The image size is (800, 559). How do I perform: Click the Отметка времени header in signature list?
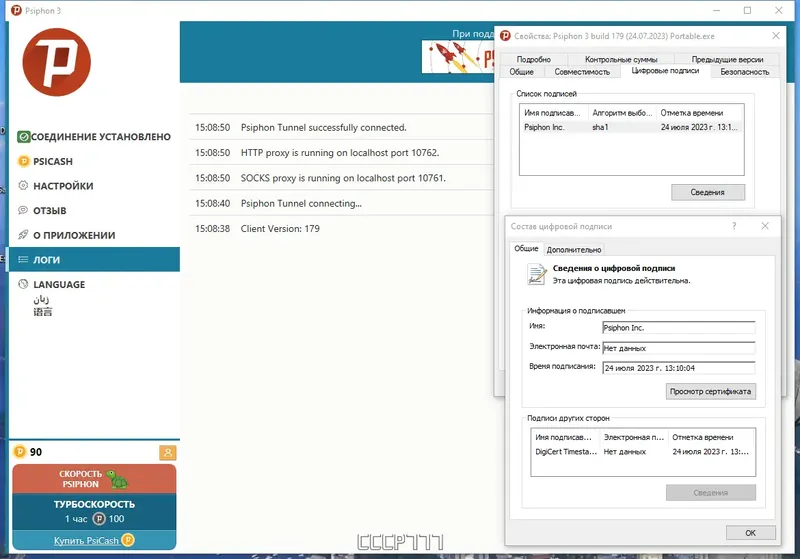699,113
